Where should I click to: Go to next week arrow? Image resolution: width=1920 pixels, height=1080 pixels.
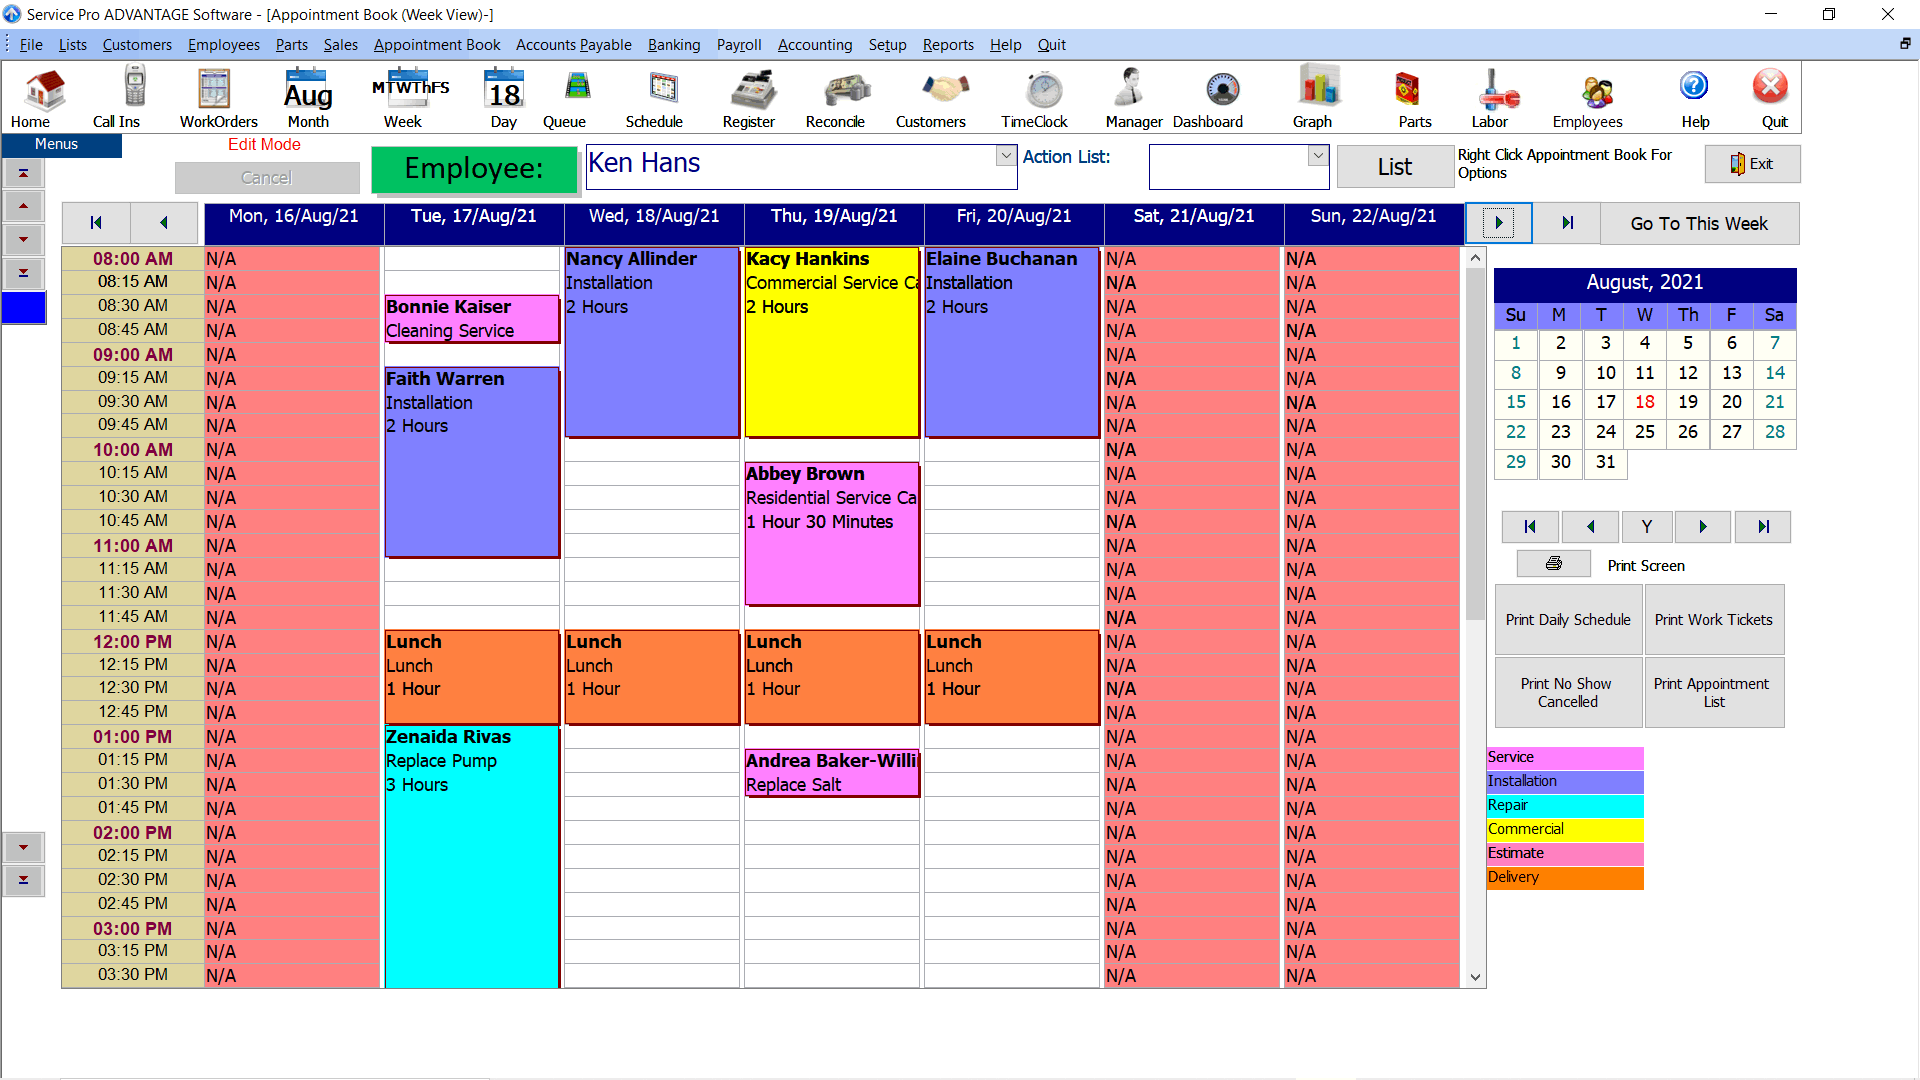pos(1499,223)
